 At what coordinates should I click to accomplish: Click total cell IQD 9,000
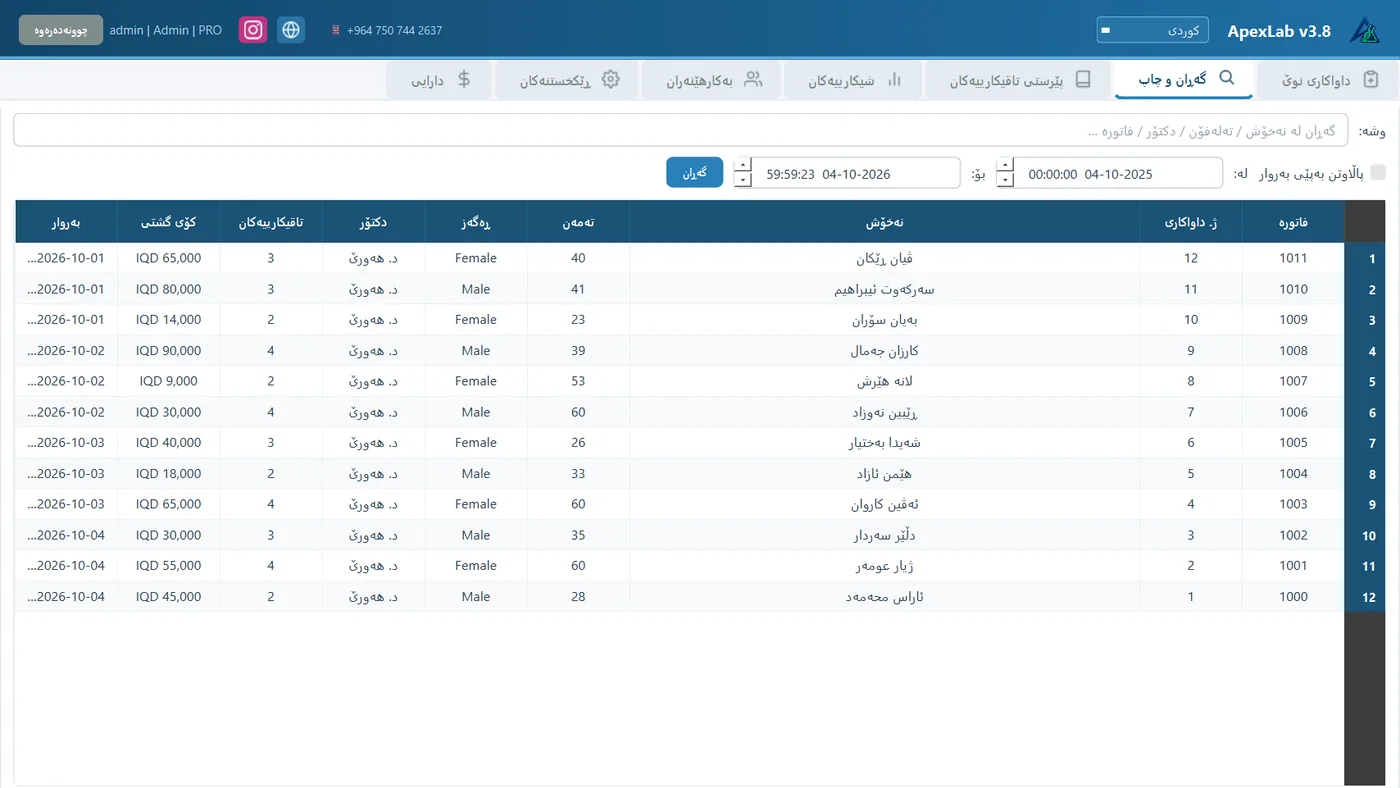[168, 381]
